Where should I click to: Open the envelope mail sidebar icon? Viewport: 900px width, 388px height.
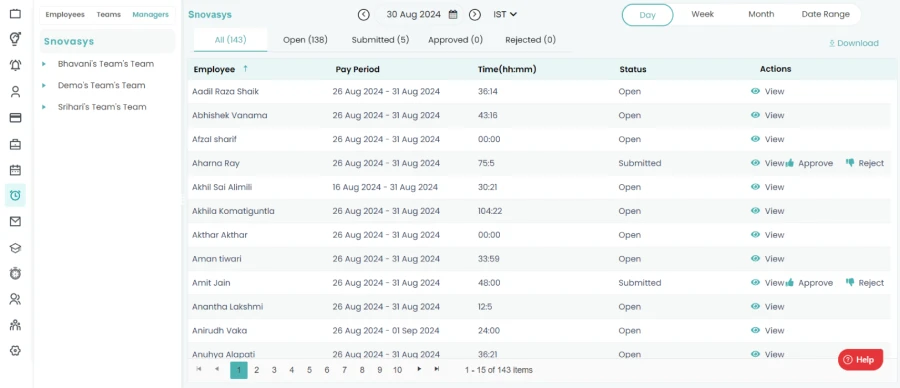[15, 222]
